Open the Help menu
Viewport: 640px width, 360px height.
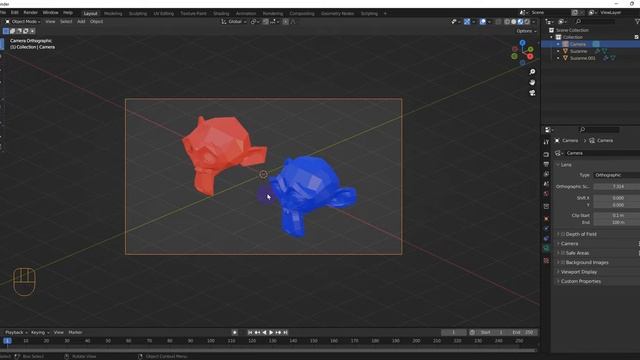(68, 13)
